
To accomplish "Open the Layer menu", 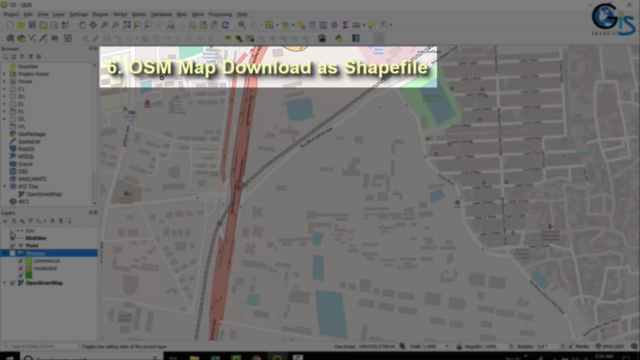I will 59,14.
